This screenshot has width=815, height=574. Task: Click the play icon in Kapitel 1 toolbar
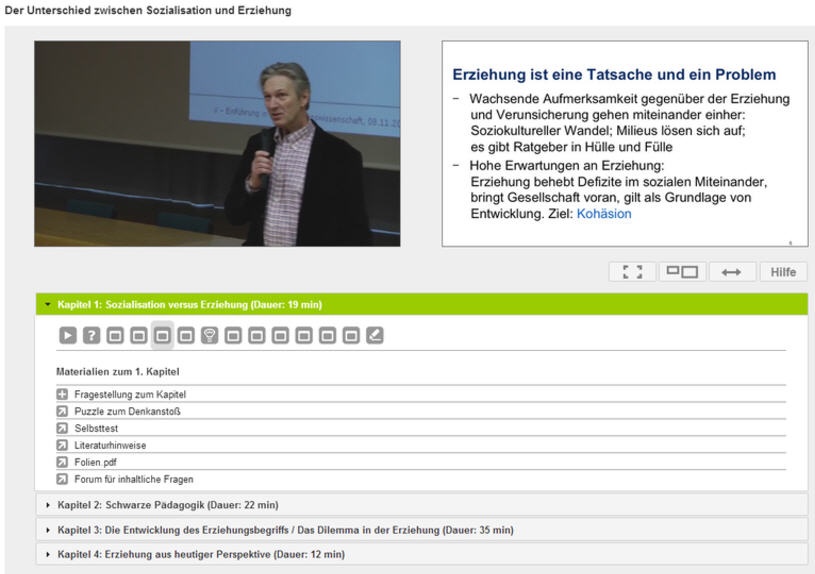pos(68,335)
